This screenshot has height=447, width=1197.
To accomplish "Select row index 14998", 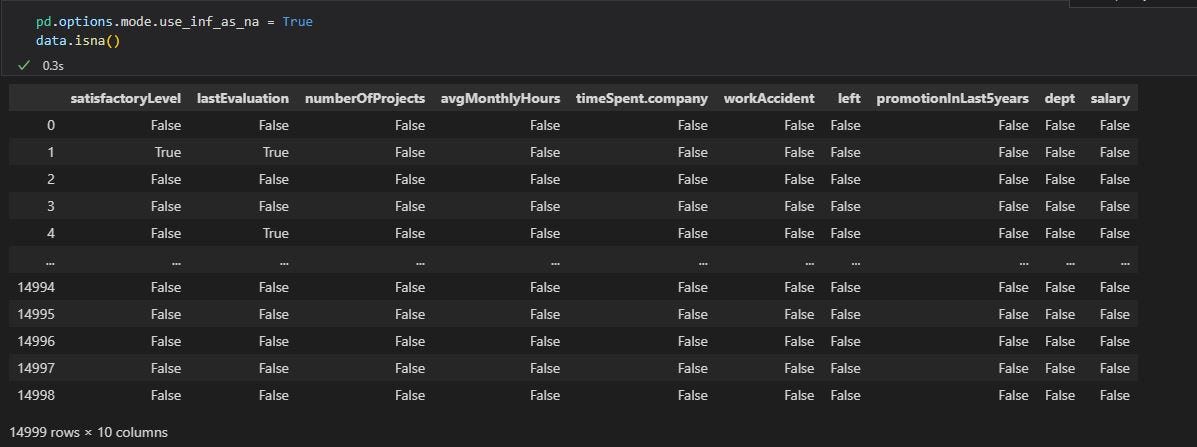I will click(37, 395).
